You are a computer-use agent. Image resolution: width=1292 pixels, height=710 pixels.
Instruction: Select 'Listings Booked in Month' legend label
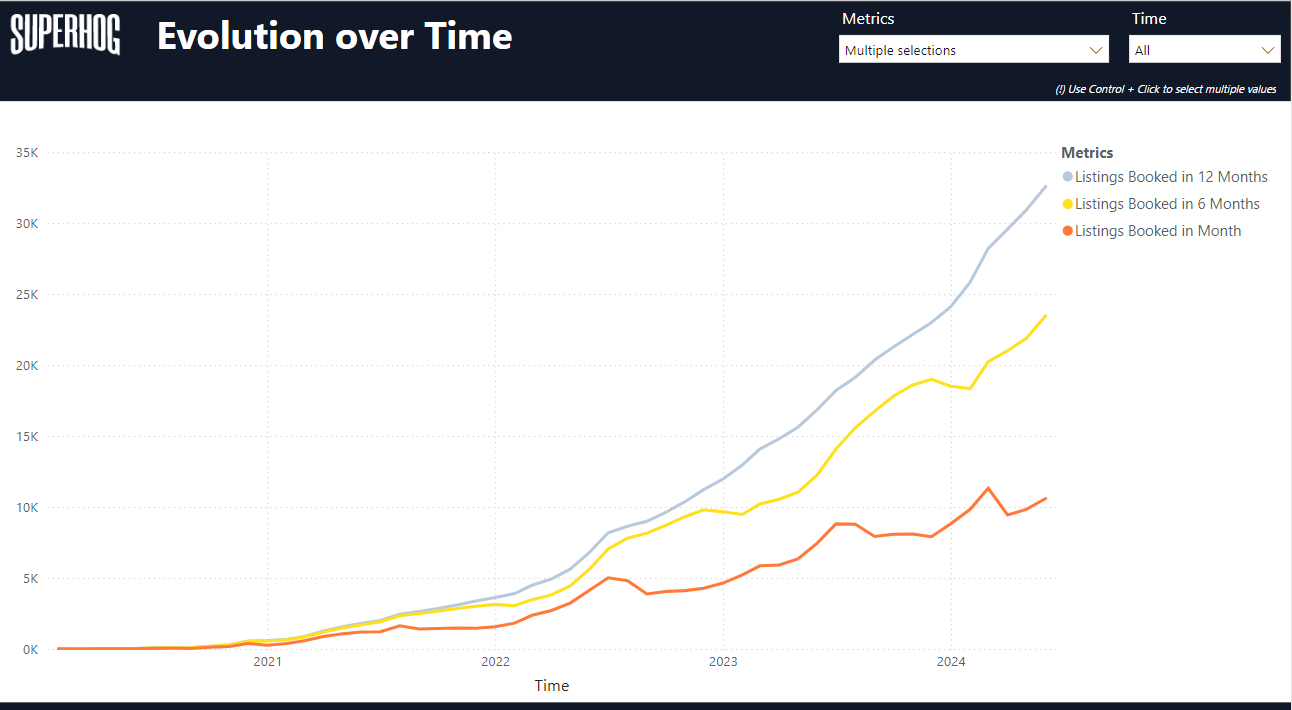click(x=1158, y=231)
